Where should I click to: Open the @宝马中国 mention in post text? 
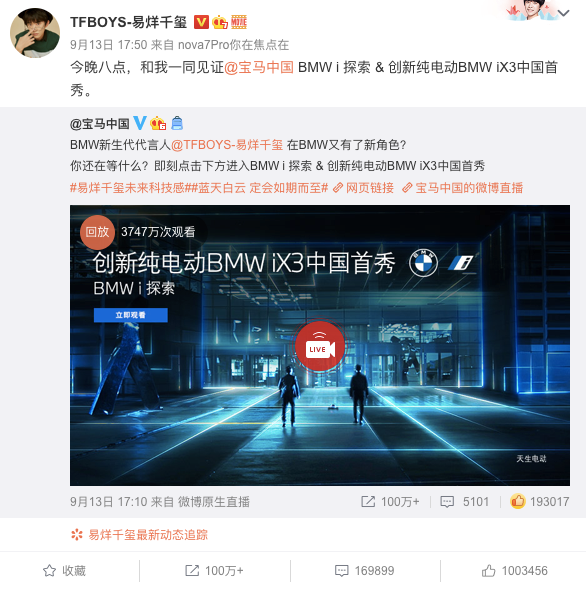(258, 68)
